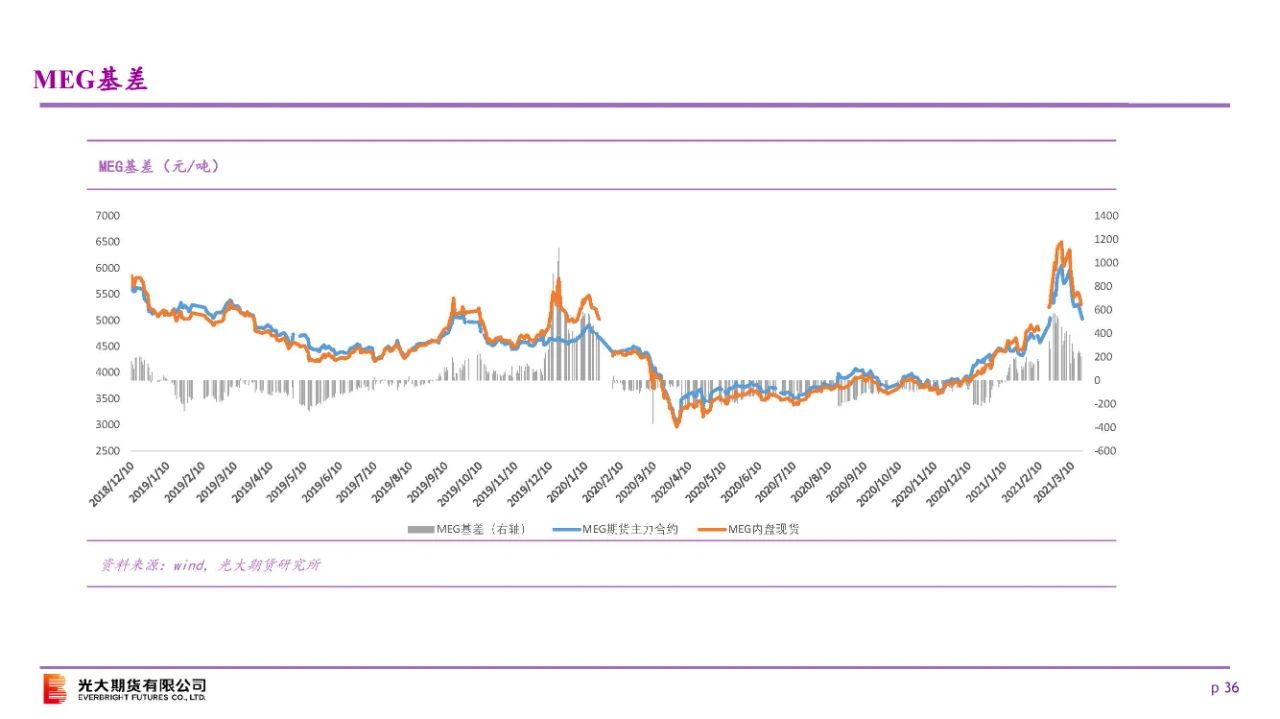Select the source note 资料来源：wind，光大期货研究所
This screenshot has height=719, width=1280.
click(x=211, y=565)
